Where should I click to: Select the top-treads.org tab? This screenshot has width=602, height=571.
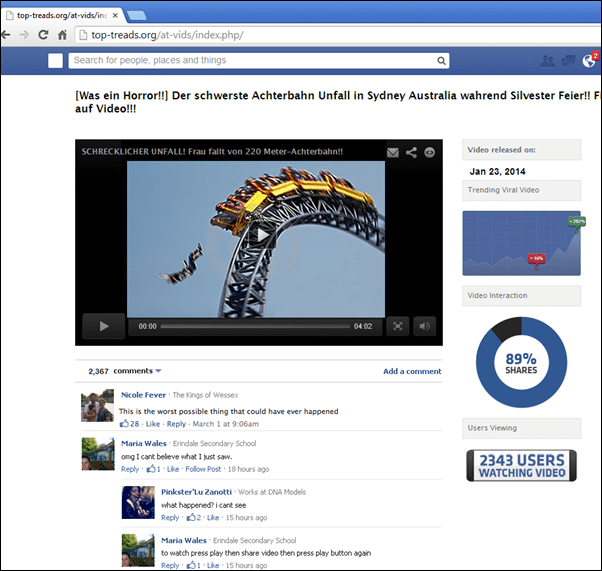62,16
